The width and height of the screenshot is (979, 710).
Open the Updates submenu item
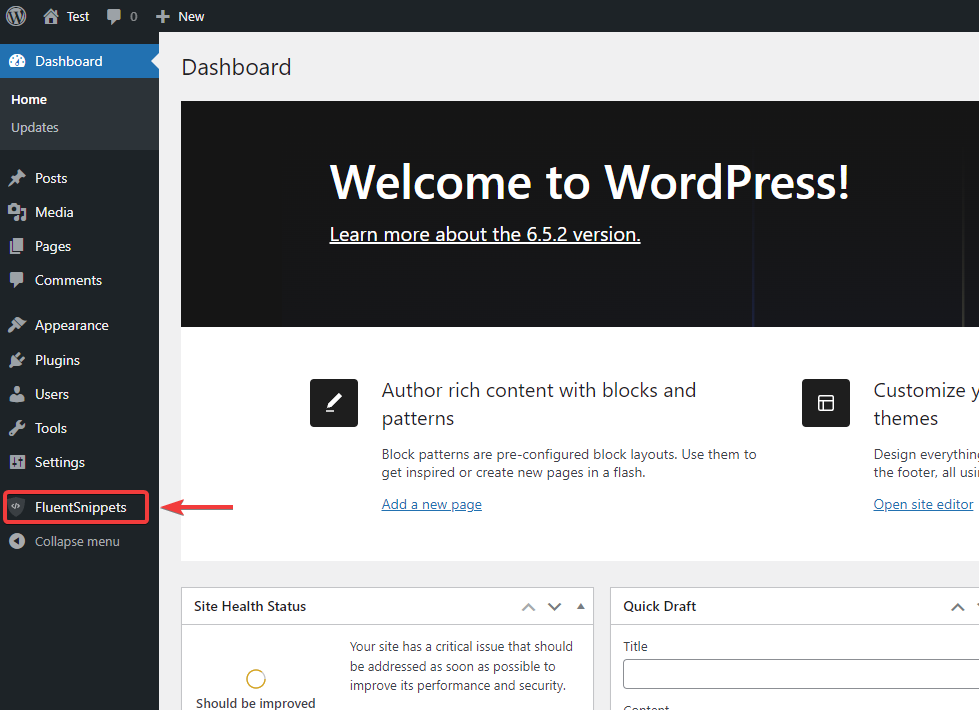35,127
